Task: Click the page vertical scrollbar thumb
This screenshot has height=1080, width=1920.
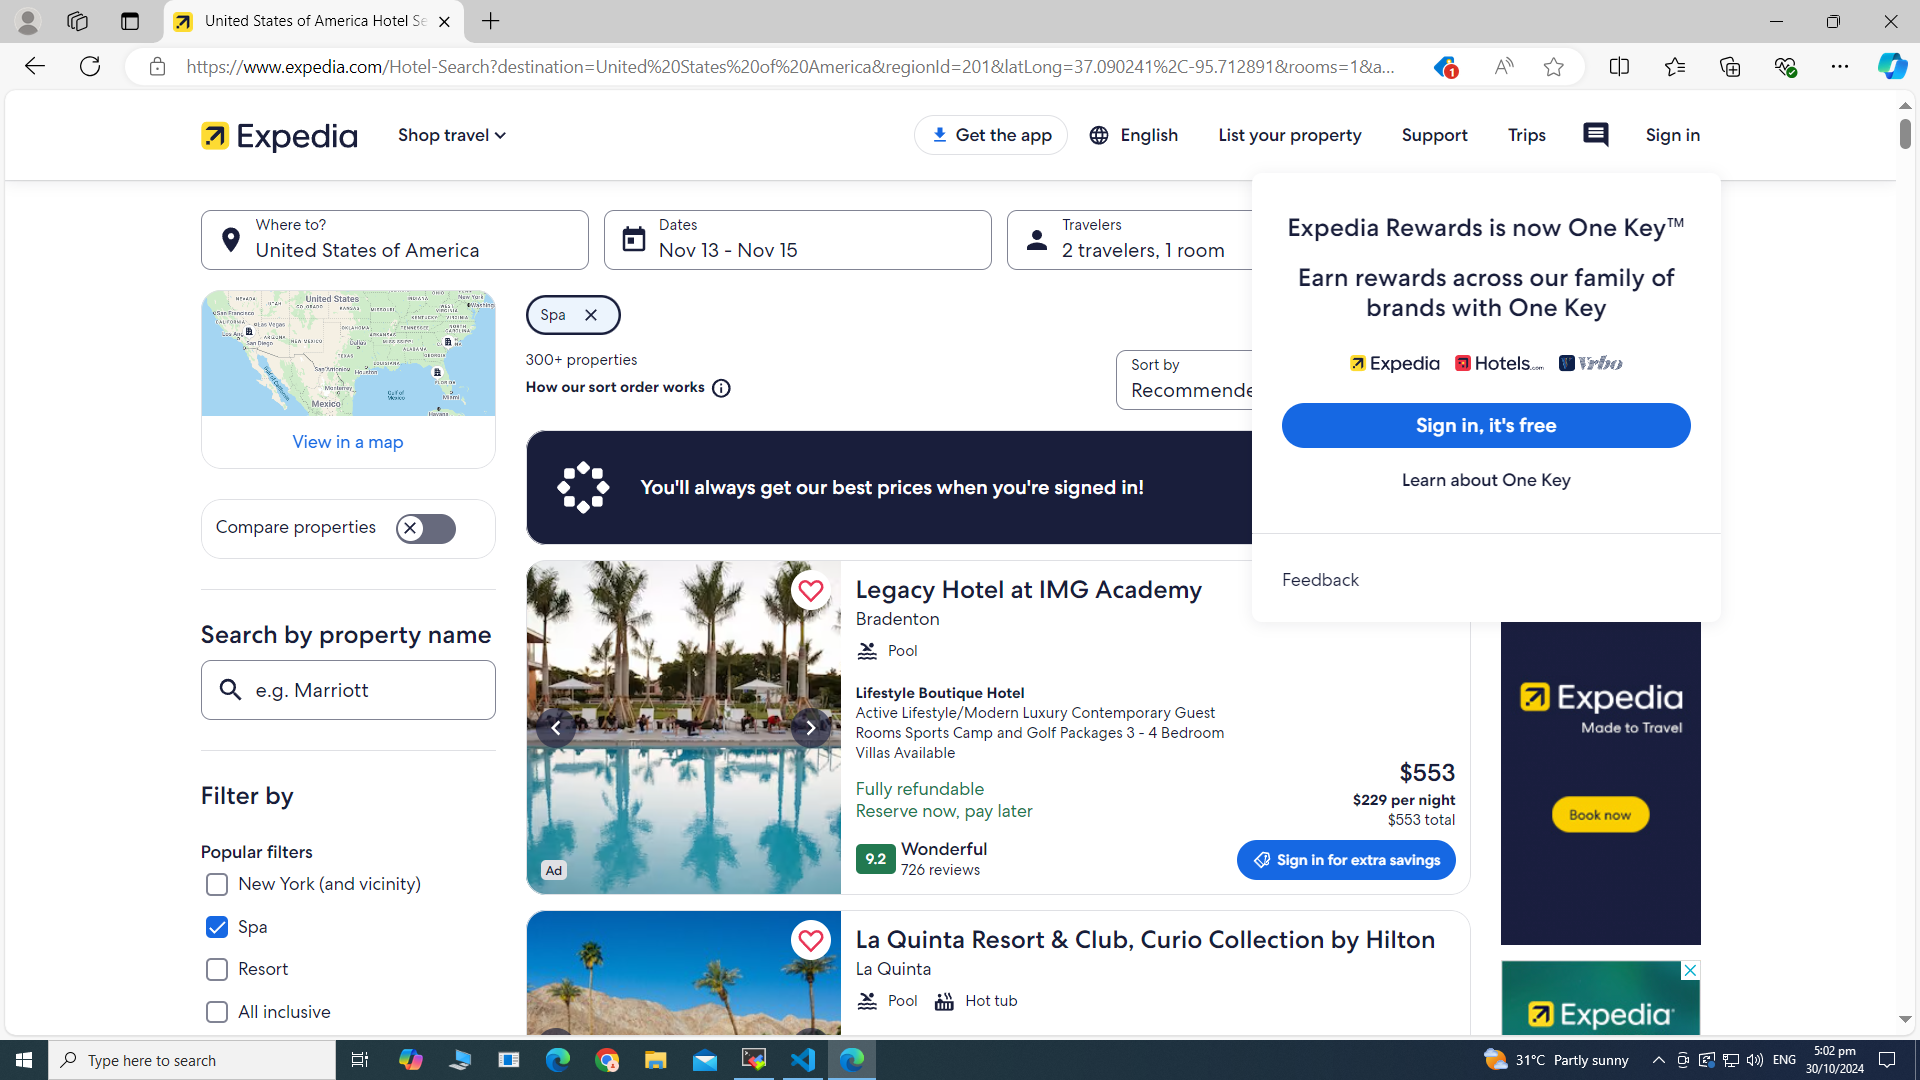Action: (x=1904, y=133)
